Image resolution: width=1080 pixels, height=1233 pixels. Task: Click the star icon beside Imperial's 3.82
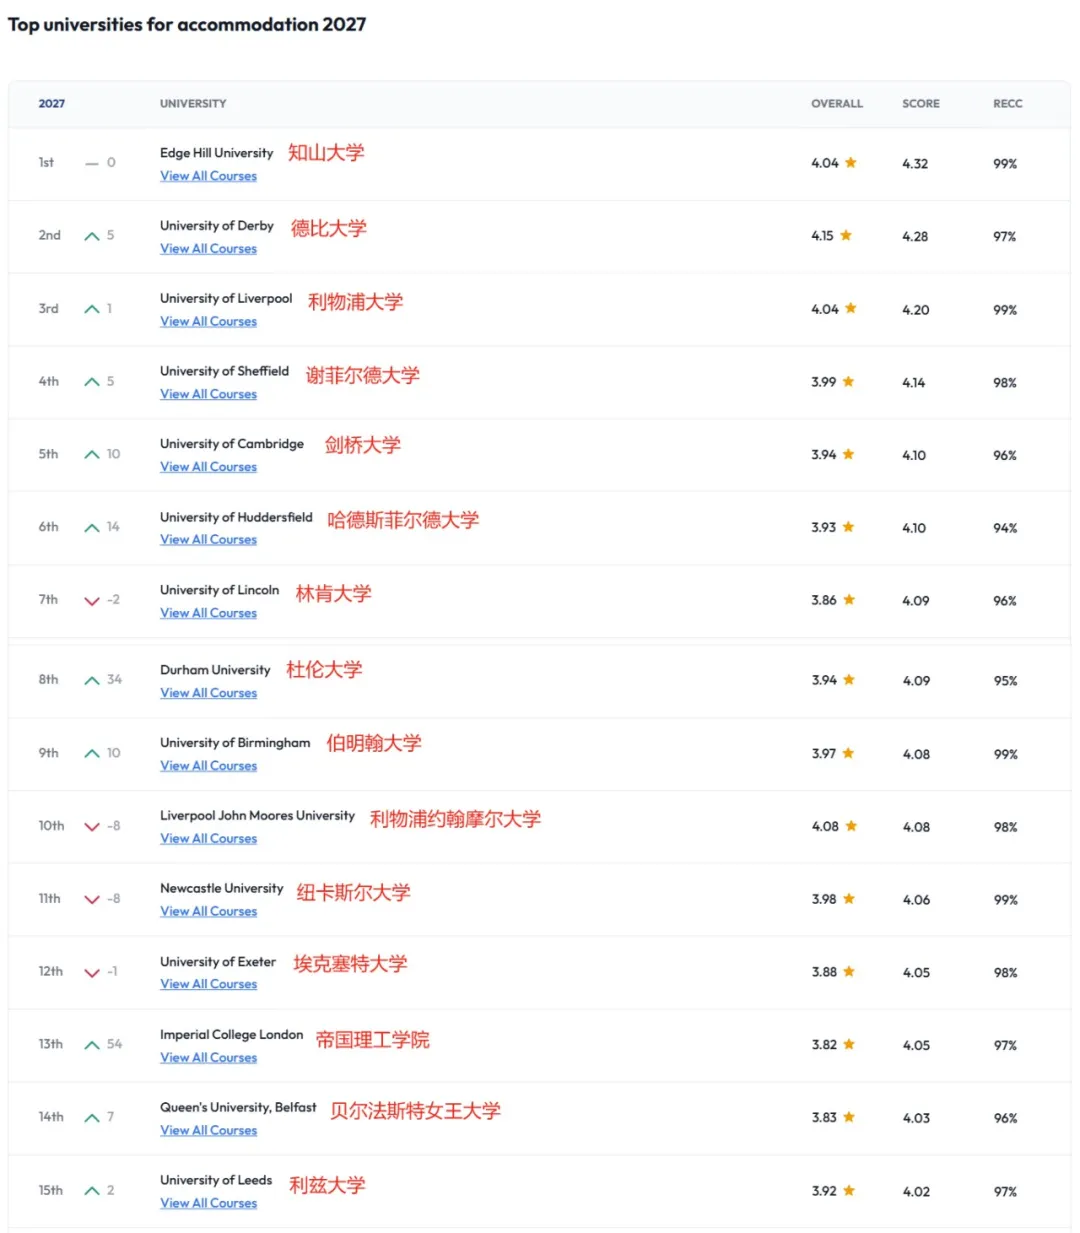[x=849, y=1044]
